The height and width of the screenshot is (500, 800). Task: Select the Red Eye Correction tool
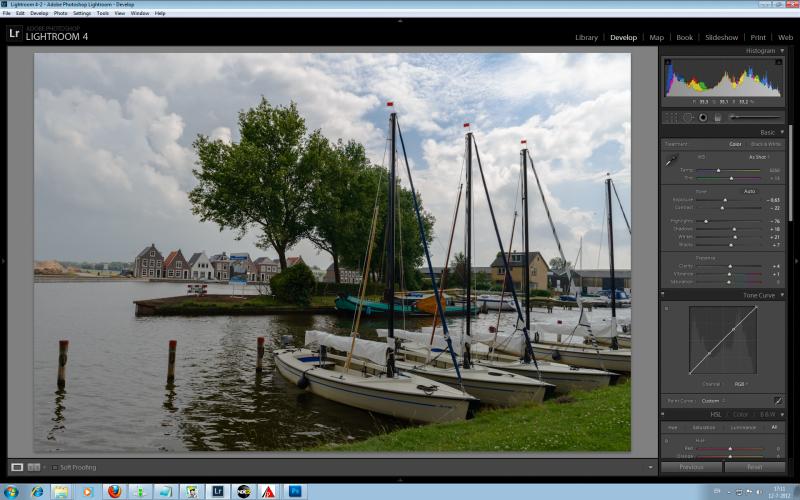(x=703, y=118)
